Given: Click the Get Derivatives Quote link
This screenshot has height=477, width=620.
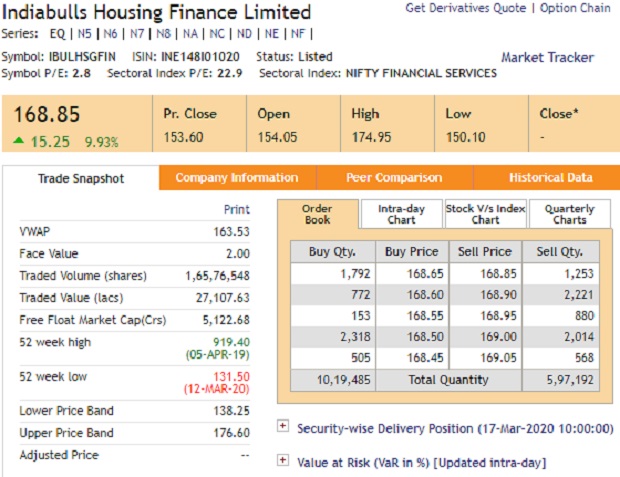Looking at the screenshot, I should coord(465,8).
